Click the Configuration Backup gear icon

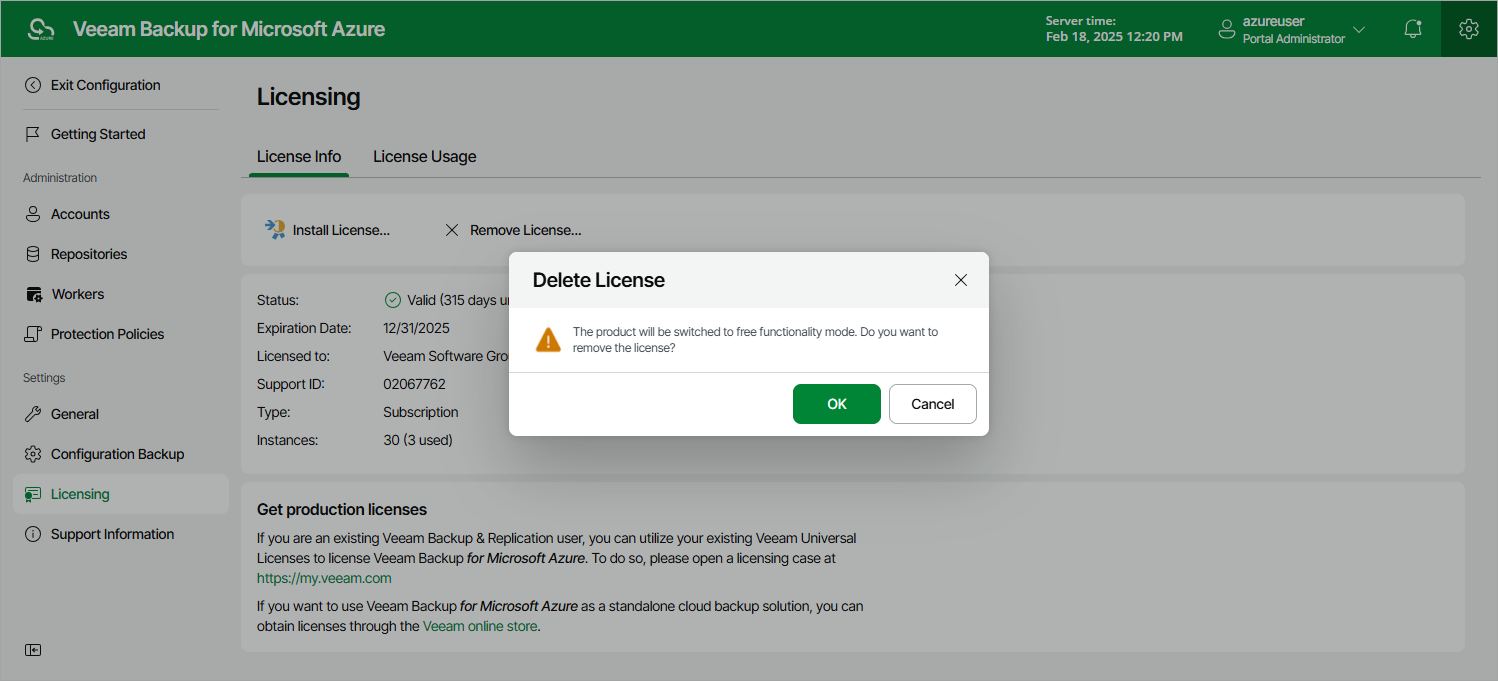(33, 454)
